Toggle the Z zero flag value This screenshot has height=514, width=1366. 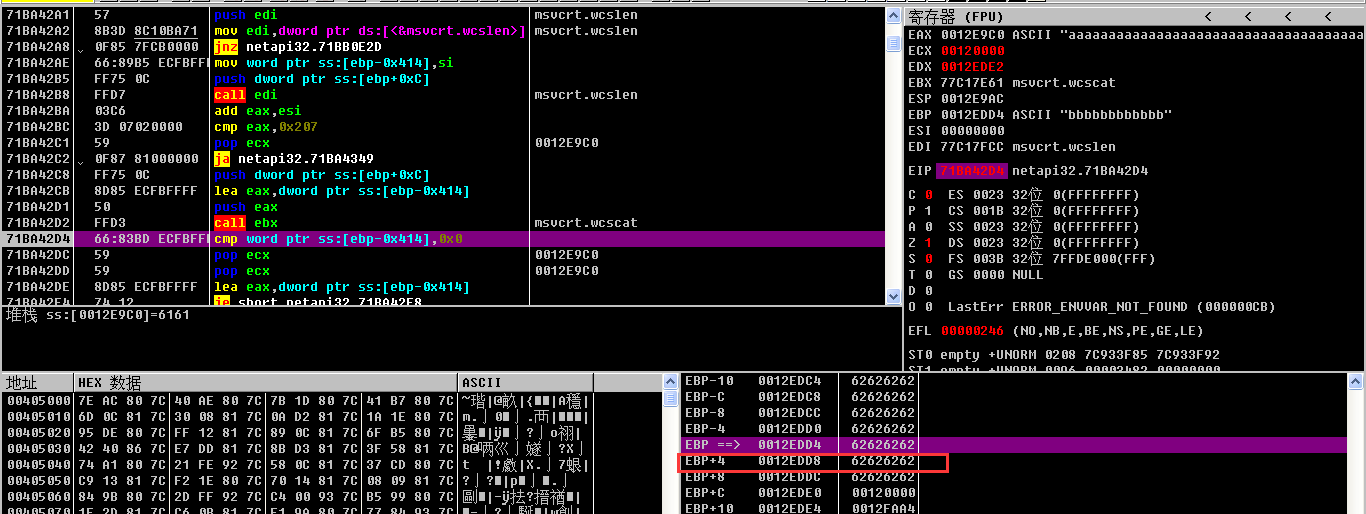point(929,243)
